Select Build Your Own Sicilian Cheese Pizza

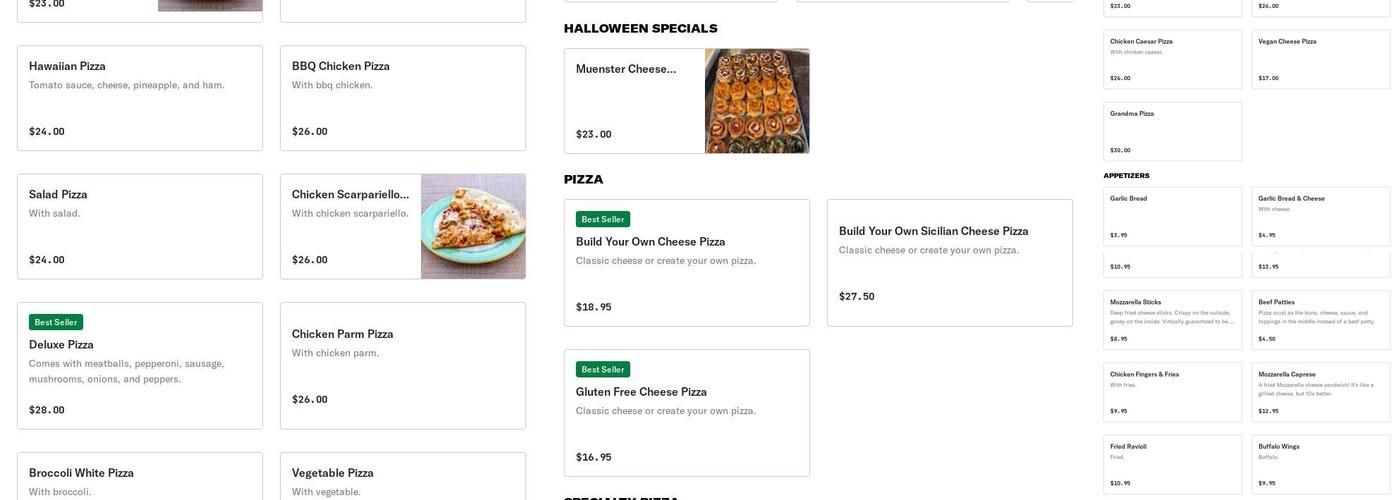click(x=950, y=263)
